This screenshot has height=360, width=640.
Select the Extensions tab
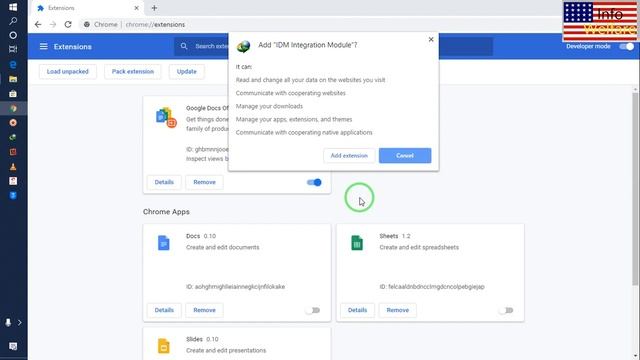(87, 8)
